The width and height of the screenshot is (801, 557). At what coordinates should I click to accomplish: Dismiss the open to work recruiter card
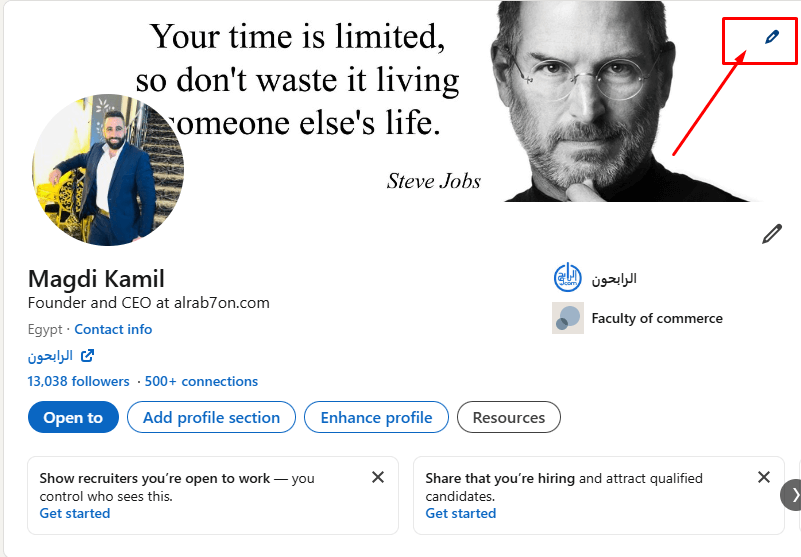378,477
